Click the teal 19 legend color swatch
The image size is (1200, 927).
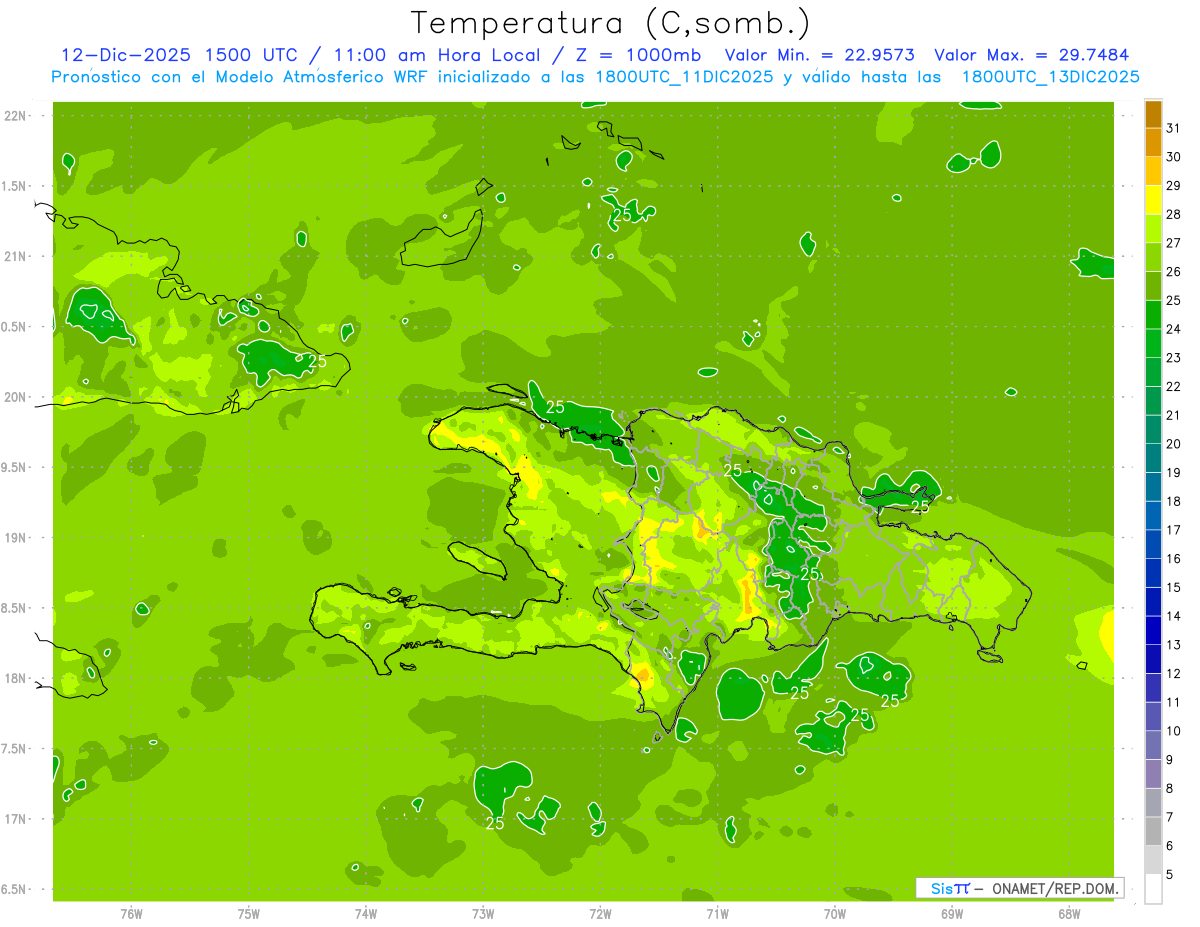1153,459
